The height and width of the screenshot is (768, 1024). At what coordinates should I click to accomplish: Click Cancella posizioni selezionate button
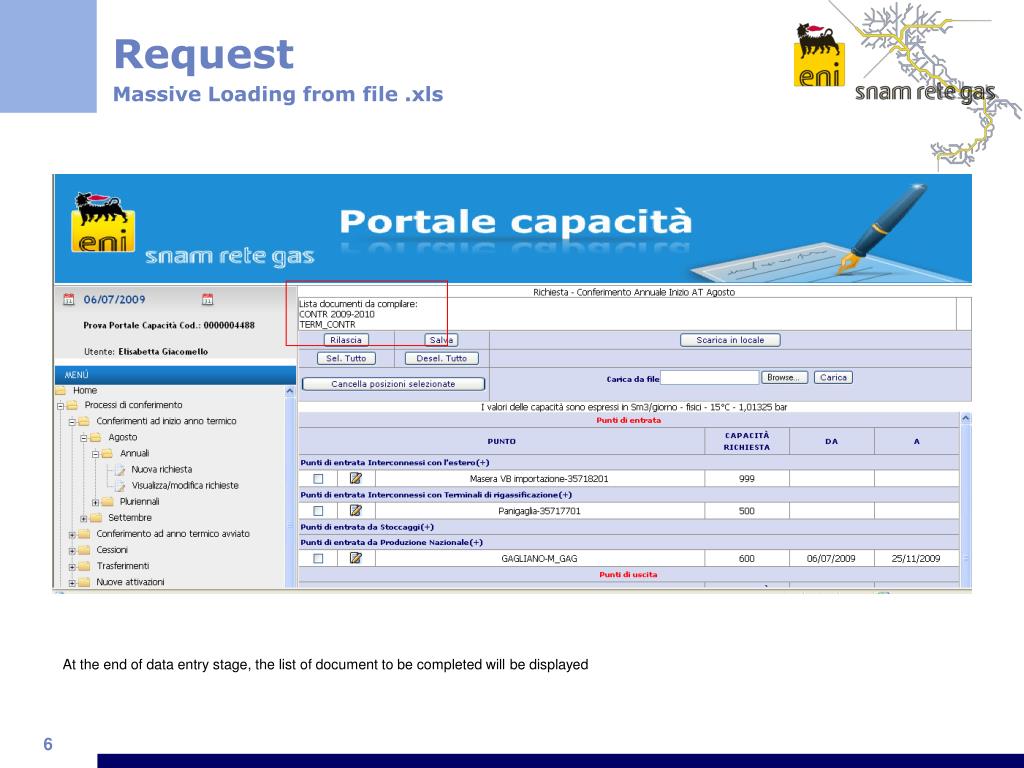[x=393, y=384]
